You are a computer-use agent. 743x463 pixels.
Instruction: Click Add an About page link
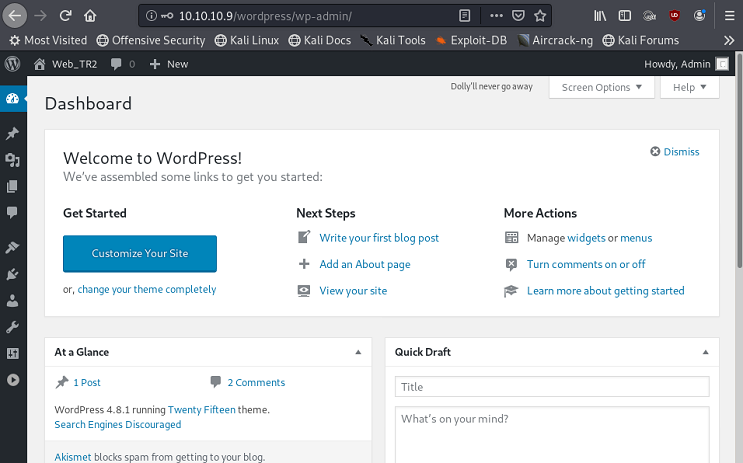pyautogui.click(x=365, y=264)
